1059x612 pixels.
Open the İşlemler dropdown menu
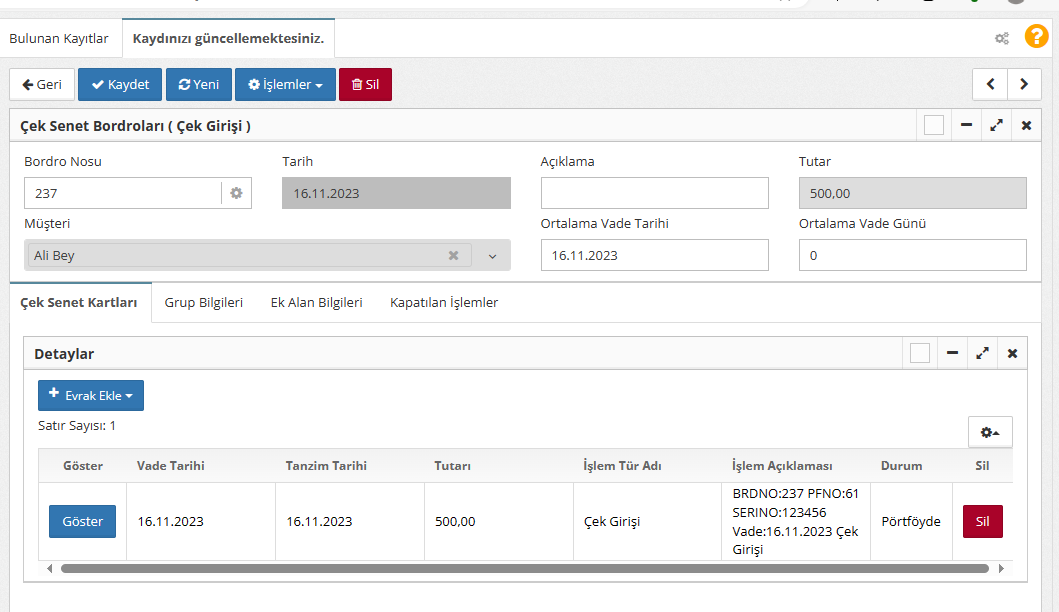tap(285, 85)
